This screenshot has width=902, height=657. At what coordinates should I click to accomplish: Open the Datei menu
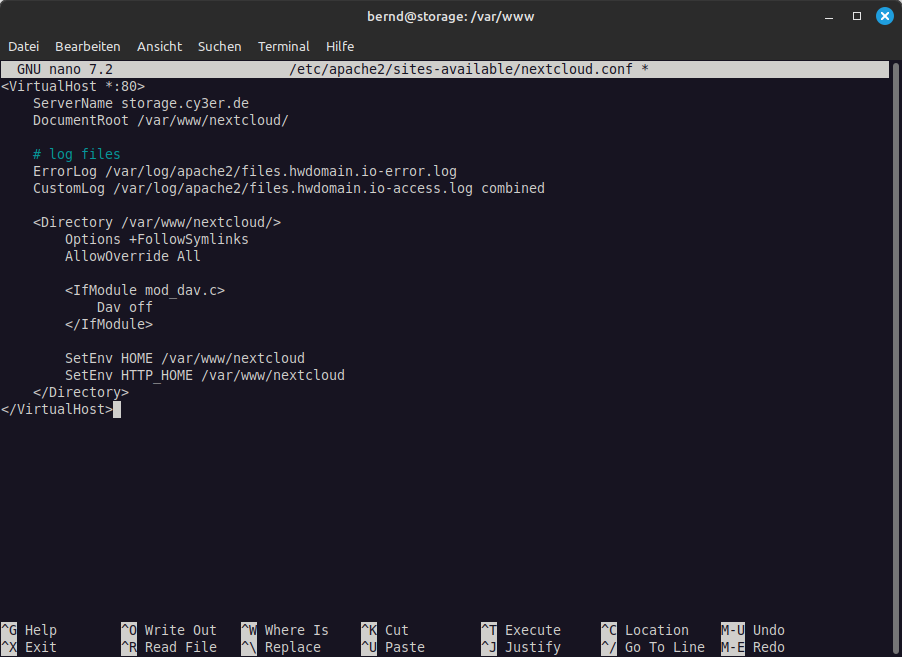coord(24,47)
